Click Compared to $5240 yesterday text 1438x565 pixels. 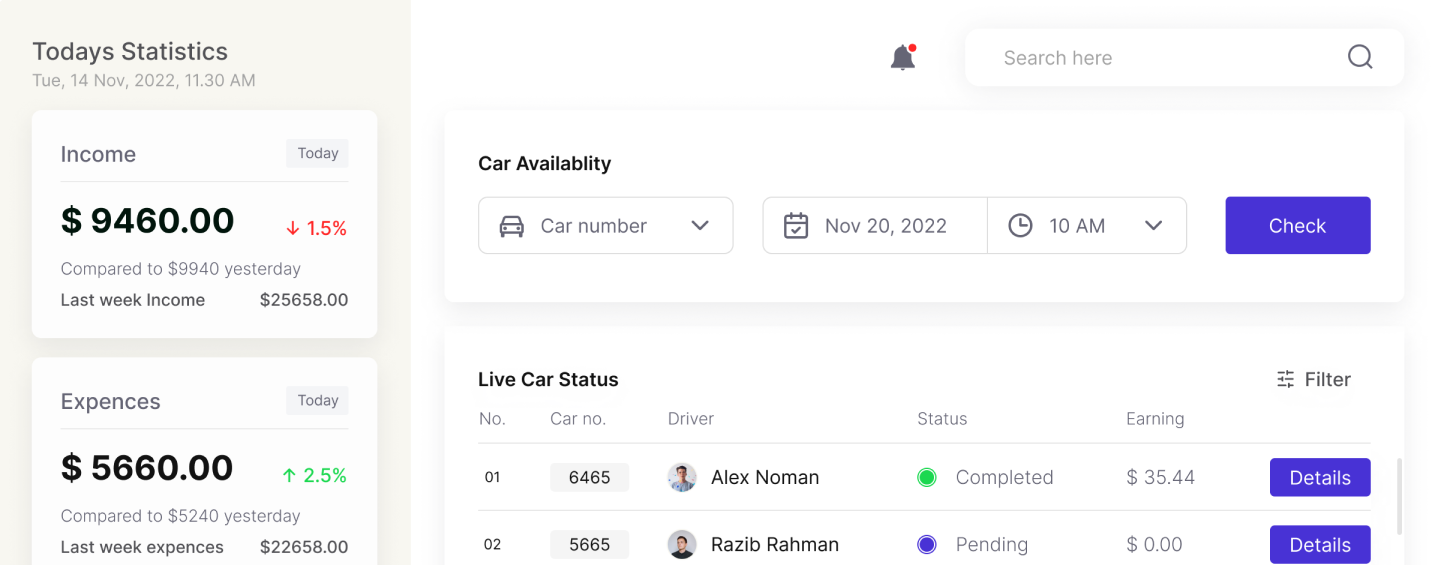[x=181, y=515]
